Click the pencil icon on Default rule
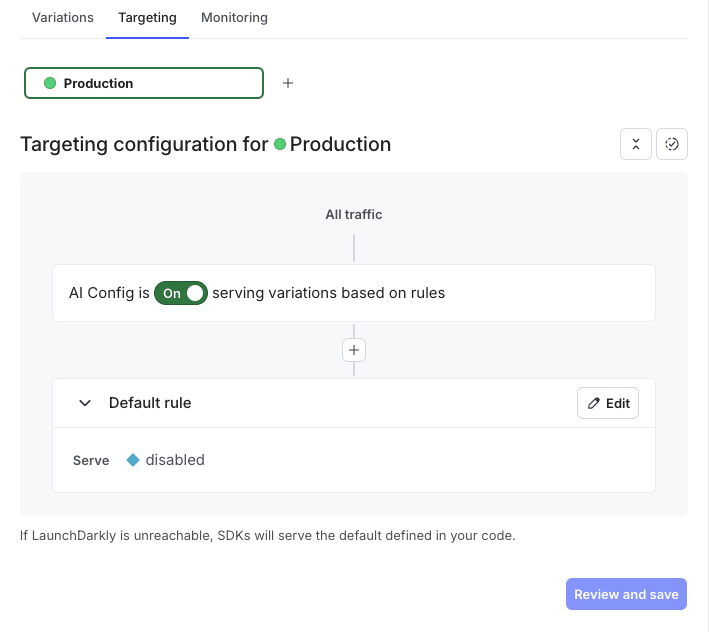 594,403
